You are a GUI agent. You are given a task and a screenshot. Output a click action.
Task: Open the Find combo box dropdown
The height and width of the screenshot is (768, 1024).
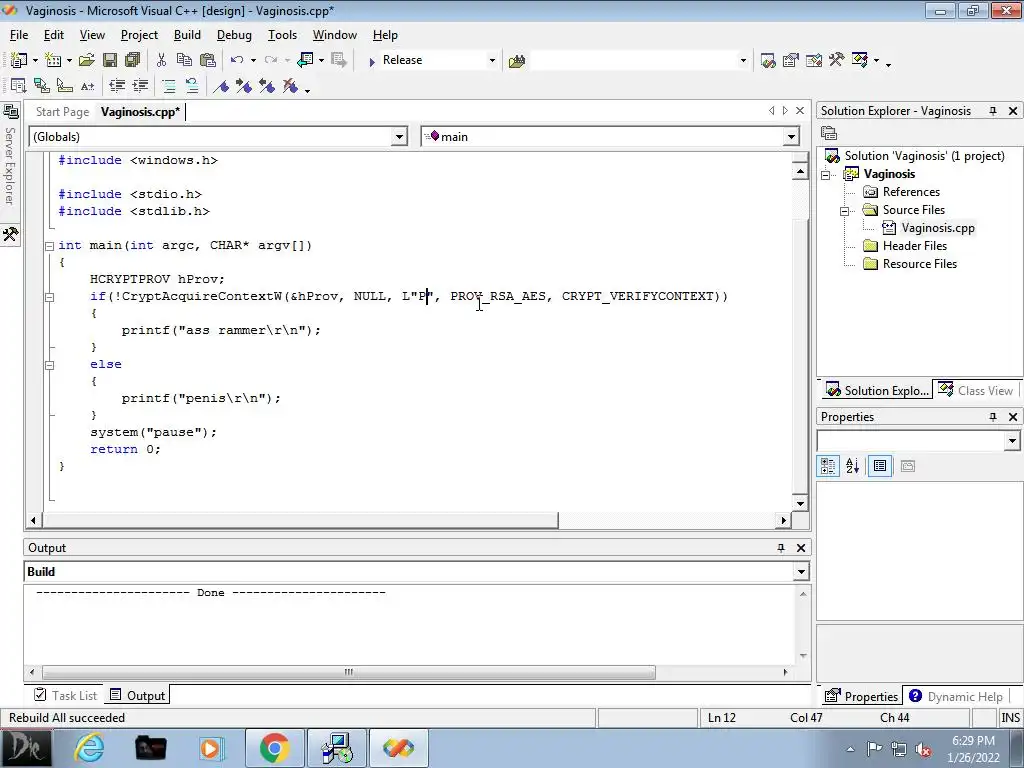point(743,61)
